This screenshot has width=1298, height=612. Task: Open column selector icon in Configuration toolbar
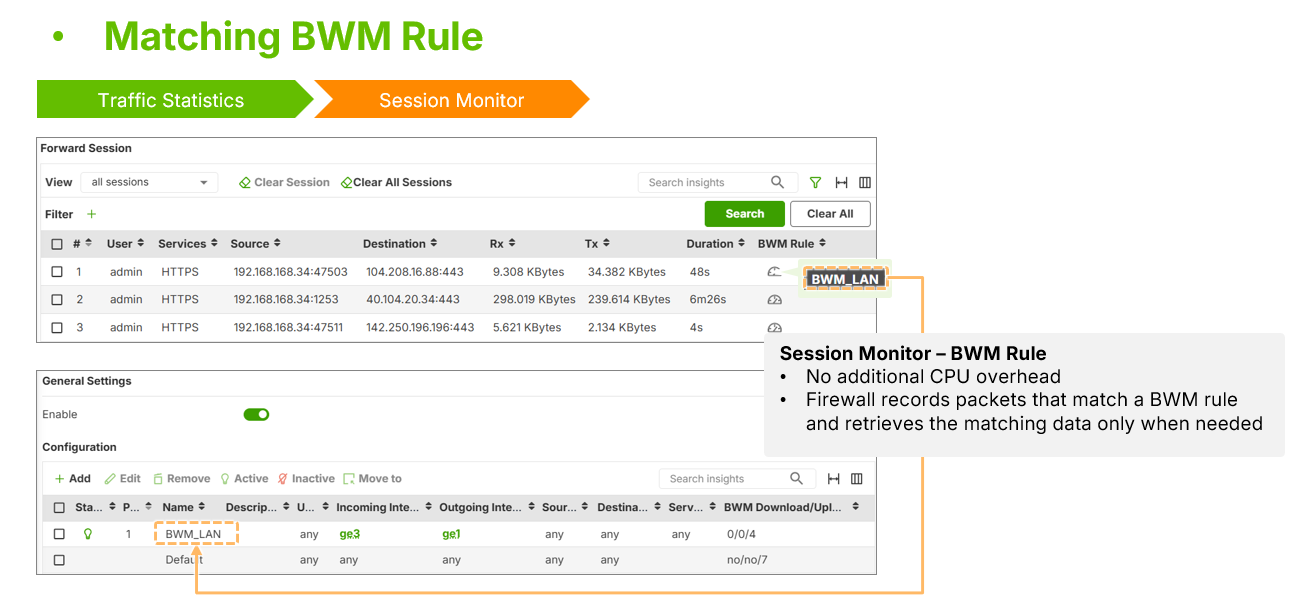[x=857, y=479]
